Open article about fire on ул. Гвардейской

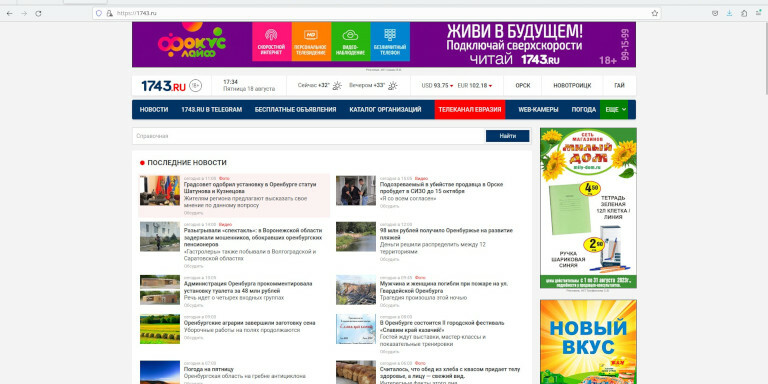[444, 287]
